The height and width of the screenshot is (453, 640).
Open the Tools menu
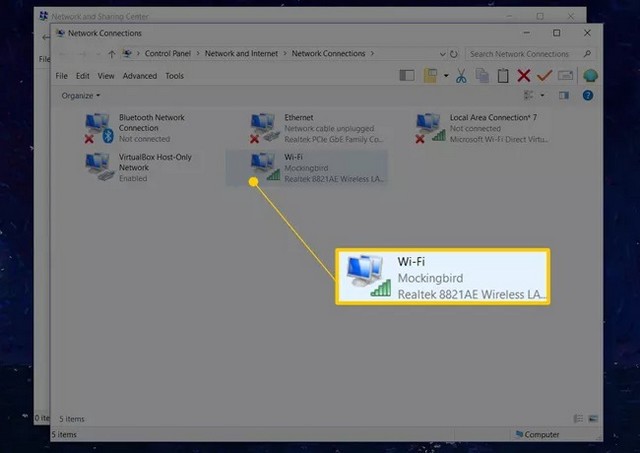[174, 76]
